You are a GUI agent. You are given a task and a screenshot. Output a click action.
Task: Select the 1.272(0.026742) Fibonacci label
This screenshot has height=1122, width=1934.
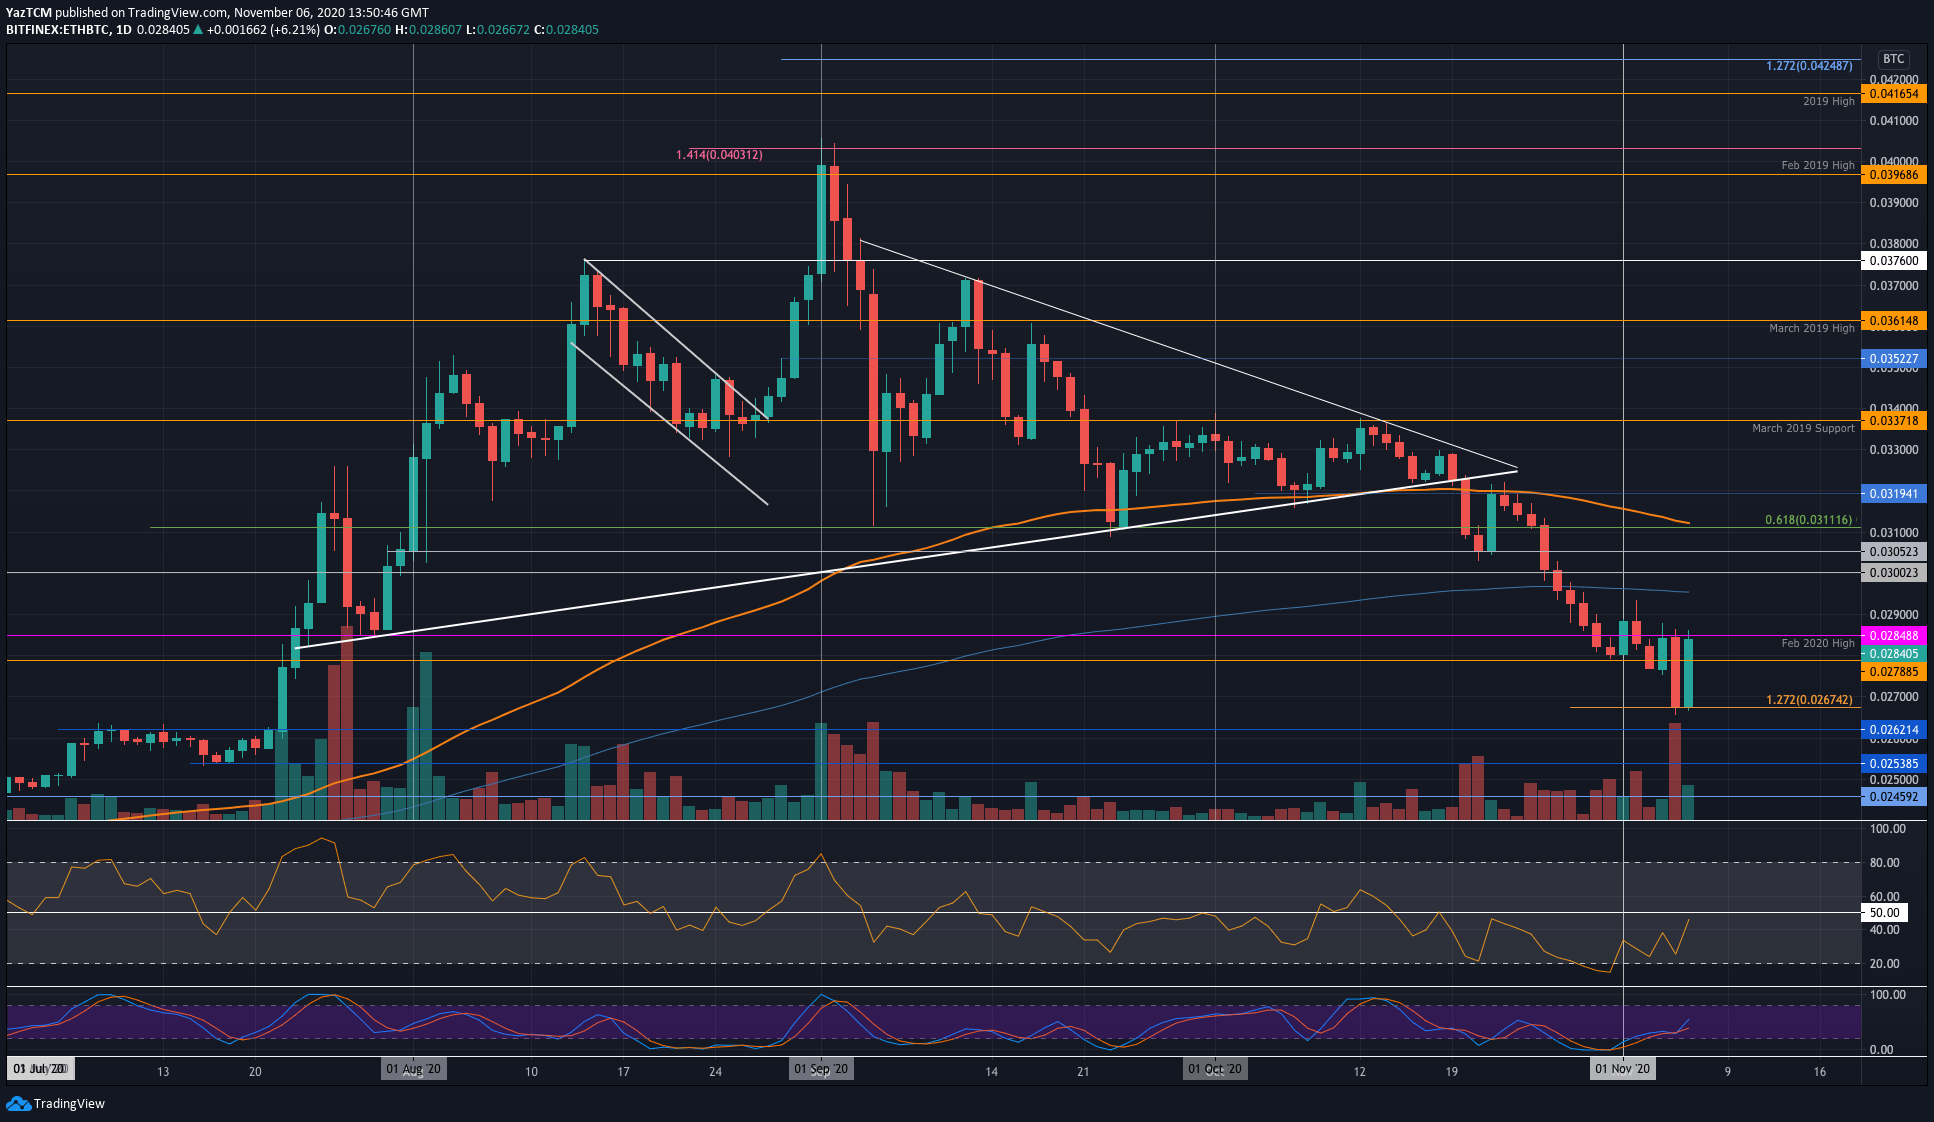point(1809,700)
